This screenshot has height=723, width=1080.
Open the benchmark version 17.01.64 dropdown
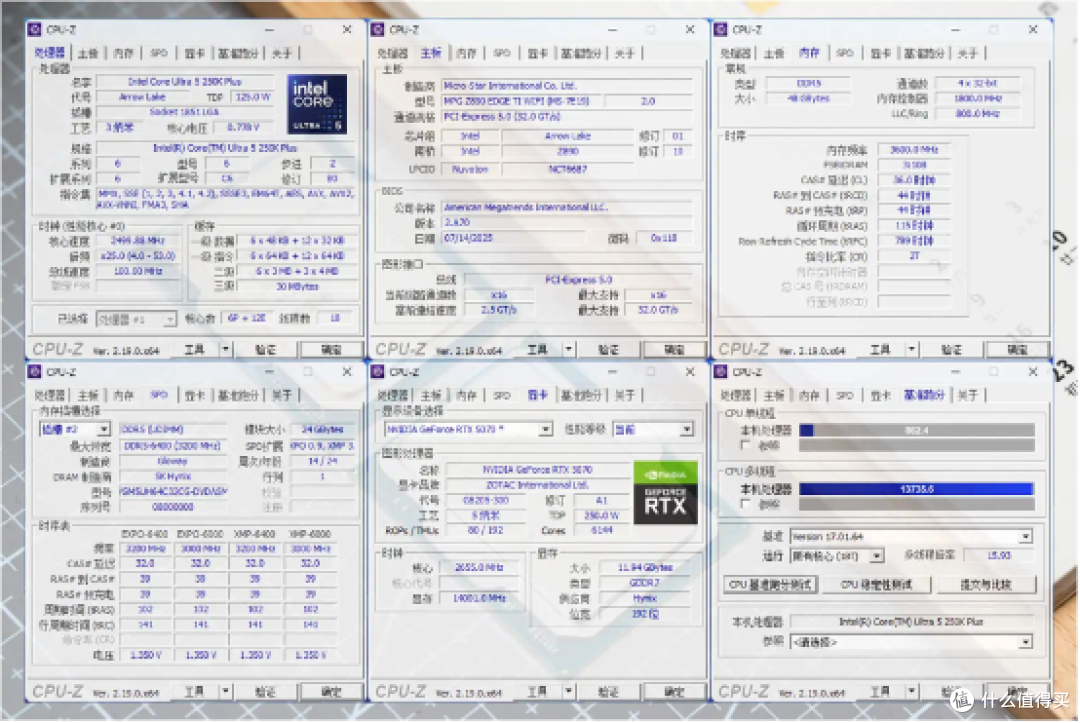pyautogui.click(x=911, y=536)
